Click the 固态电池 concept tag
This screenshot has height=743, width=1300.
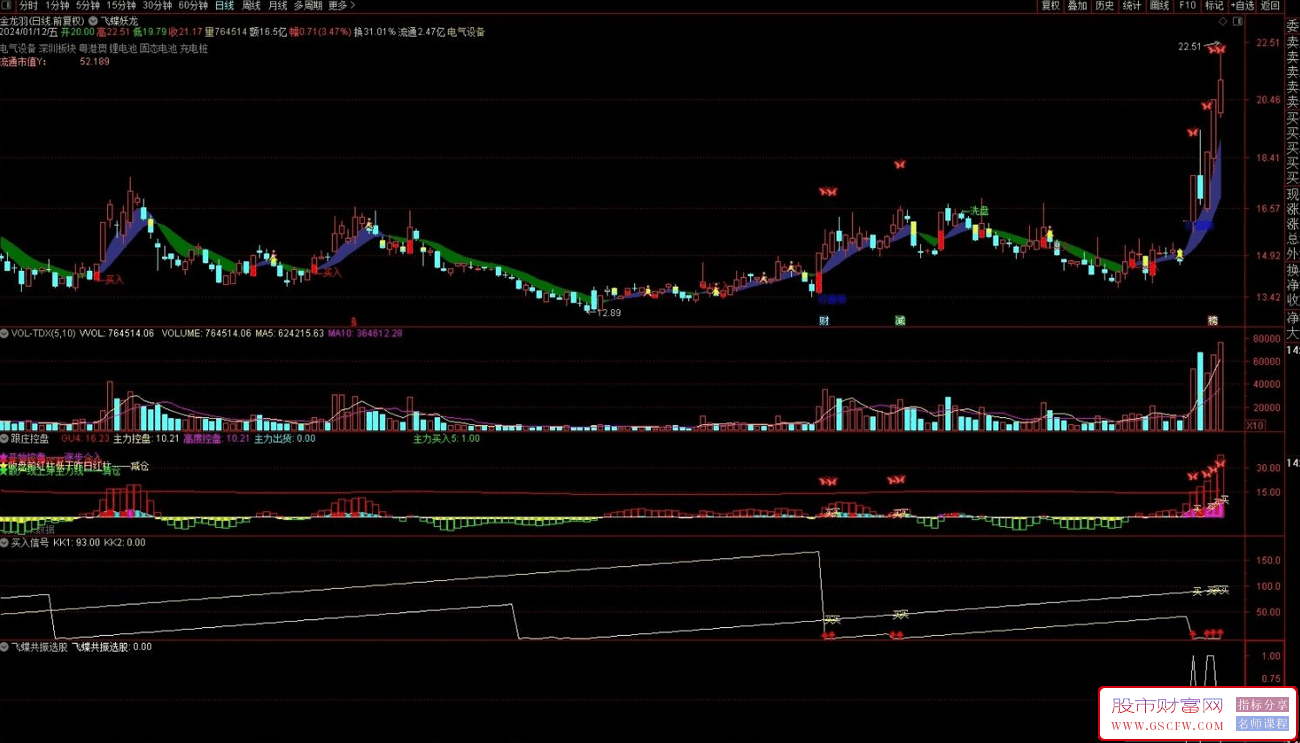[158, 47]
